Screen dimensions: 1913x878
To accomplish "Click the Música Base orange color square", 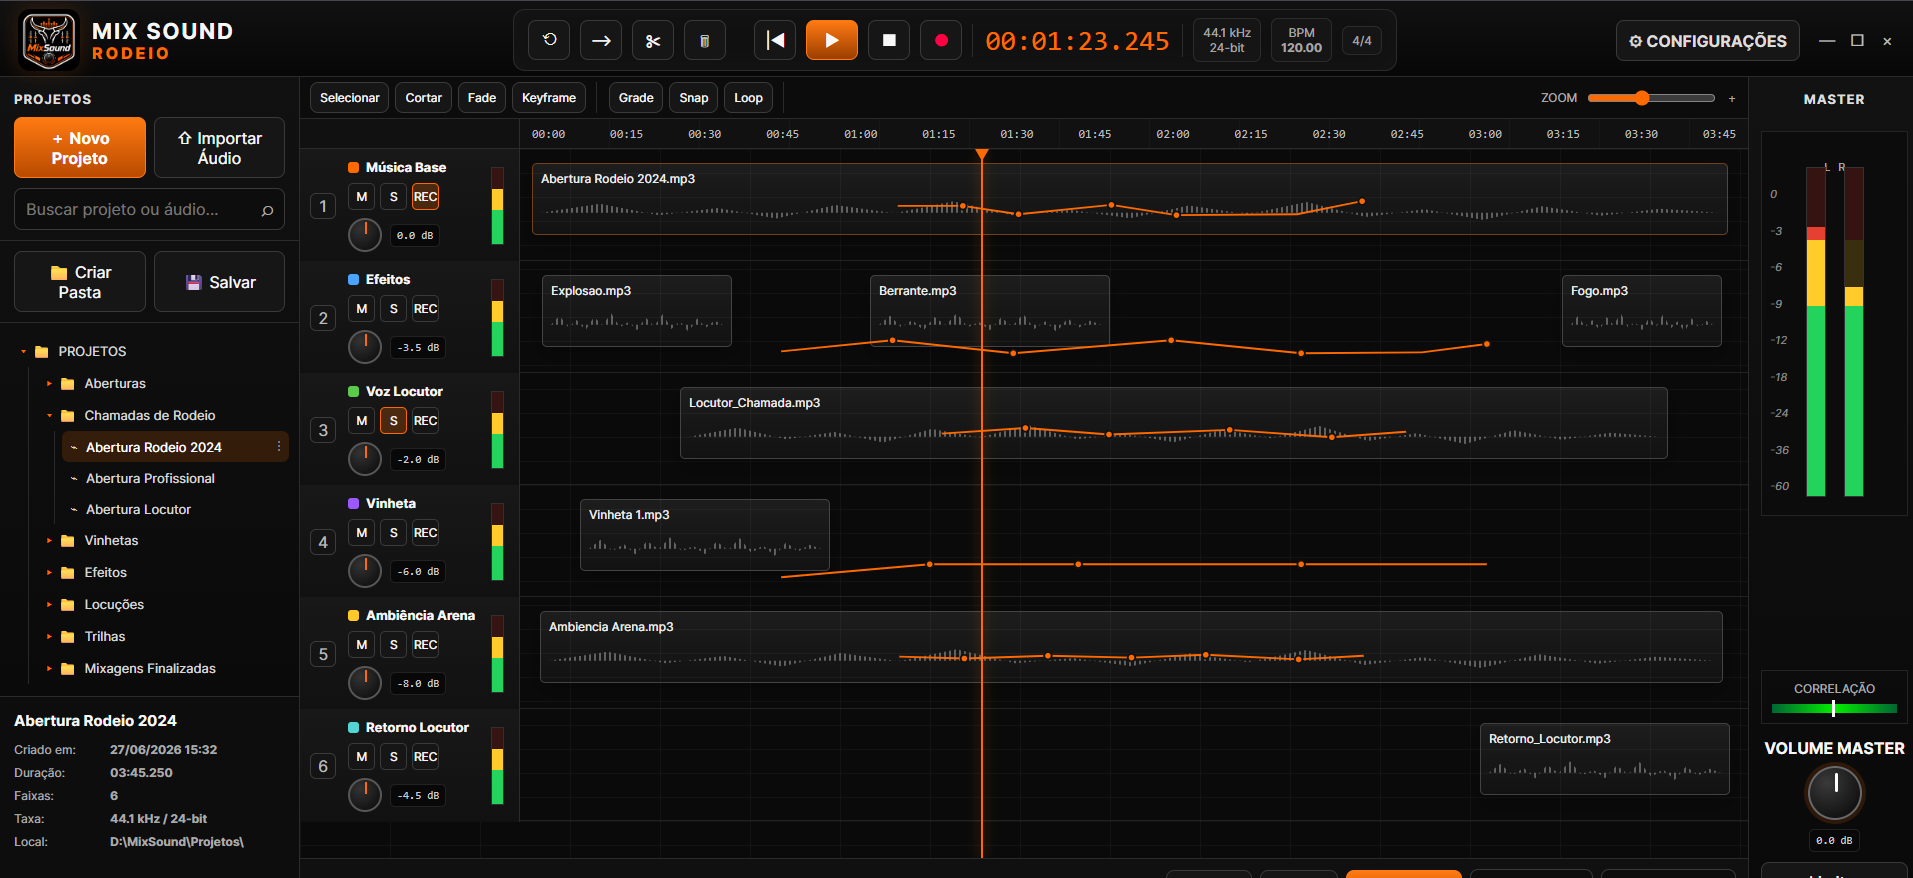I will 353,167.
